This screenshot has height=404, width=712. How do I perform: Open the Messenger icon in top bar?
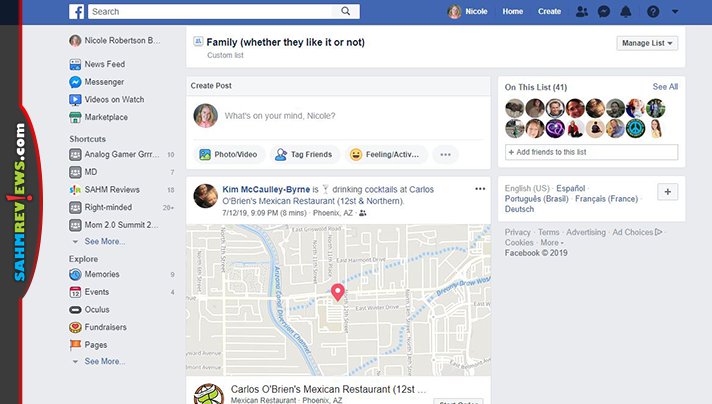click(x=603, y=11)
